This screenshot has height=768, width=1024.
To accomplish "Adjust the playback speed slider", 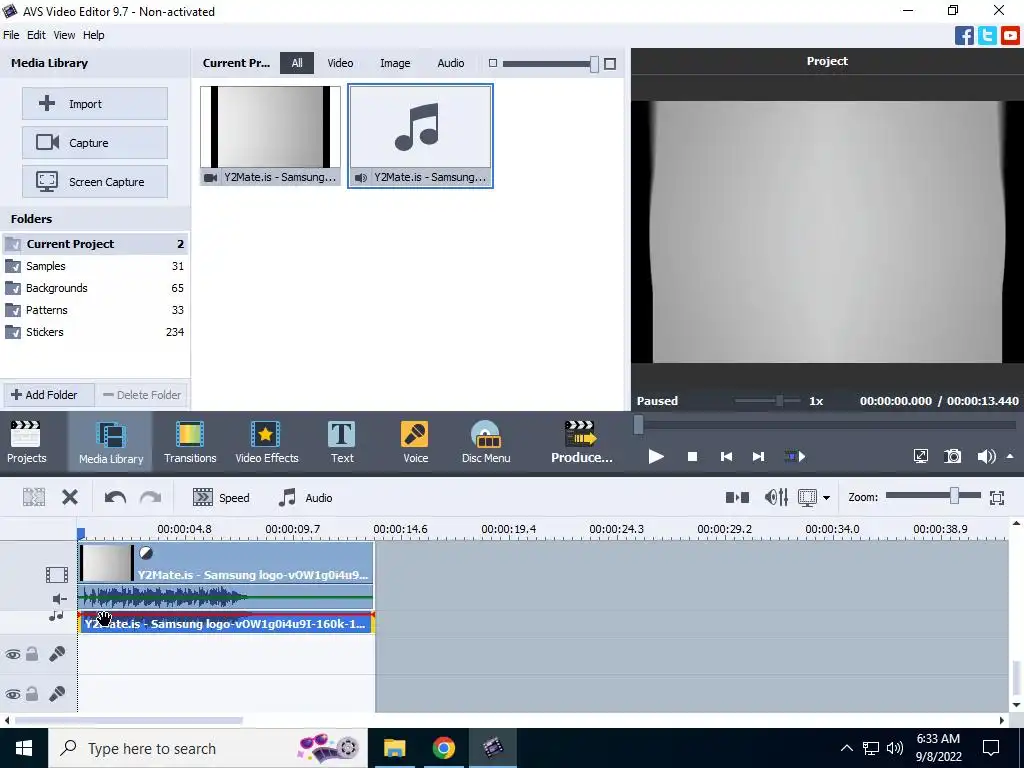I will [x=779, y=400].
